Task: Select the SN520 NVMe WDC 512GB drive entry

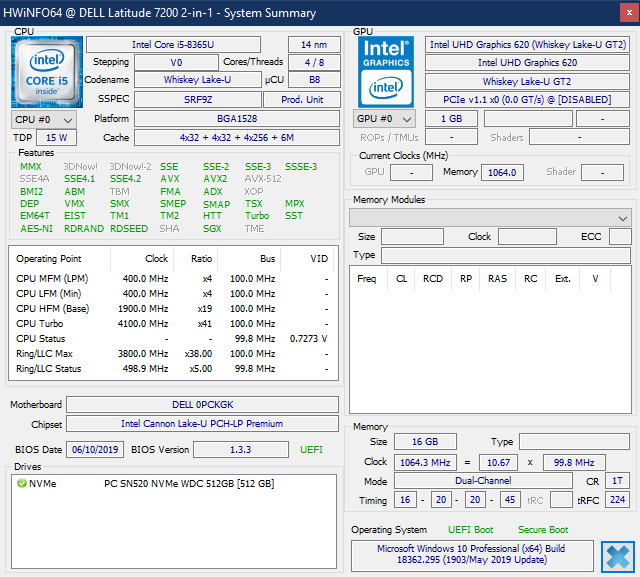Action: [188, 484]
